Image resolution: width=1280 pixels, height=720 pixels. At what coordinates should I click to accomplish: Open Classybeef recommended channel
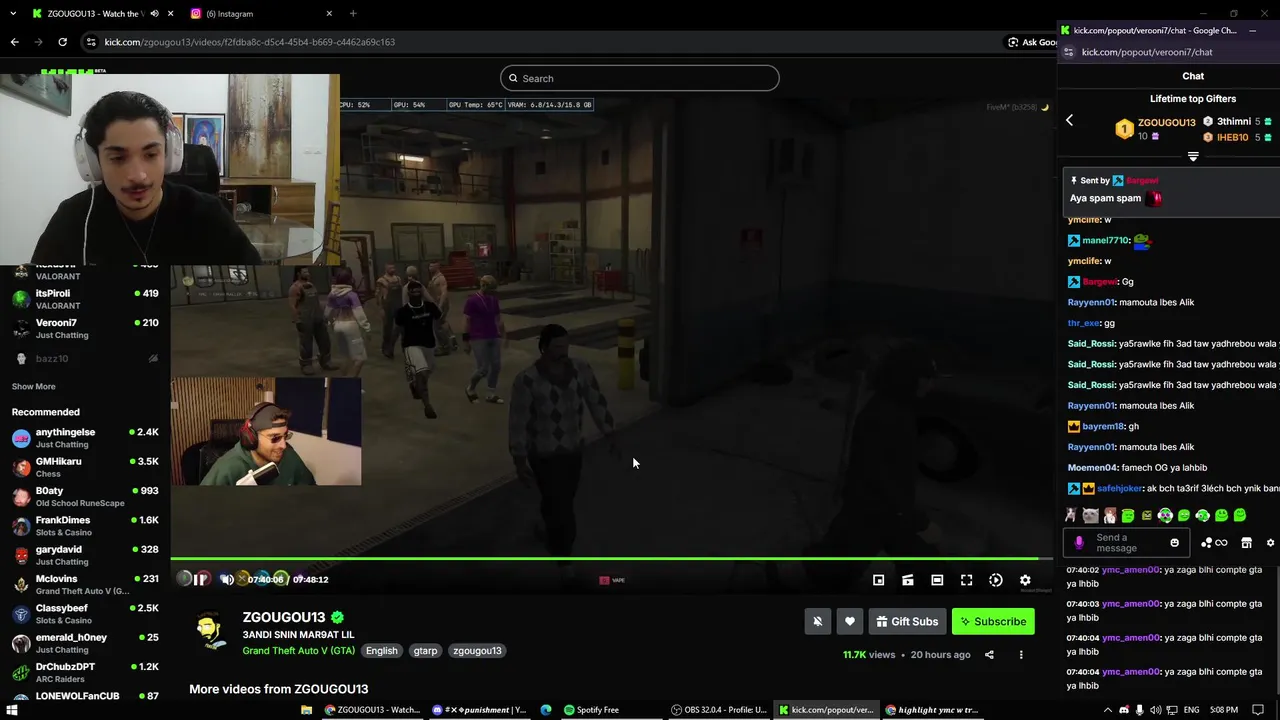click(85, 614)
